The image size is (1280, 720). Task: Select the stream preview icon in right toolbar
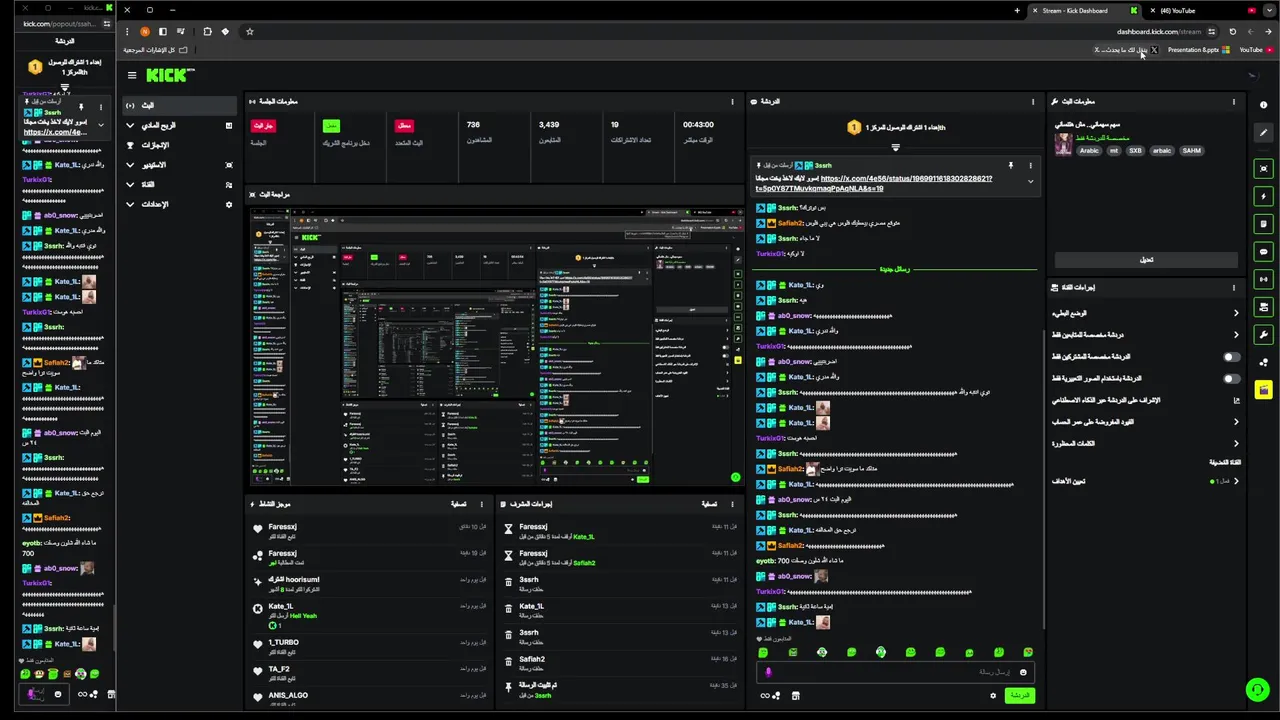pos(1264,168)
